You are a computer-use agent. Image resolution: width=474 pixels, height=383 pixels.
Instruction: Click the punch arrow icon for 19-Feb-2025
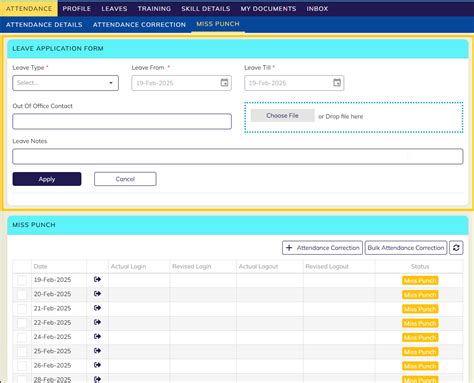(x=97, y=279)
